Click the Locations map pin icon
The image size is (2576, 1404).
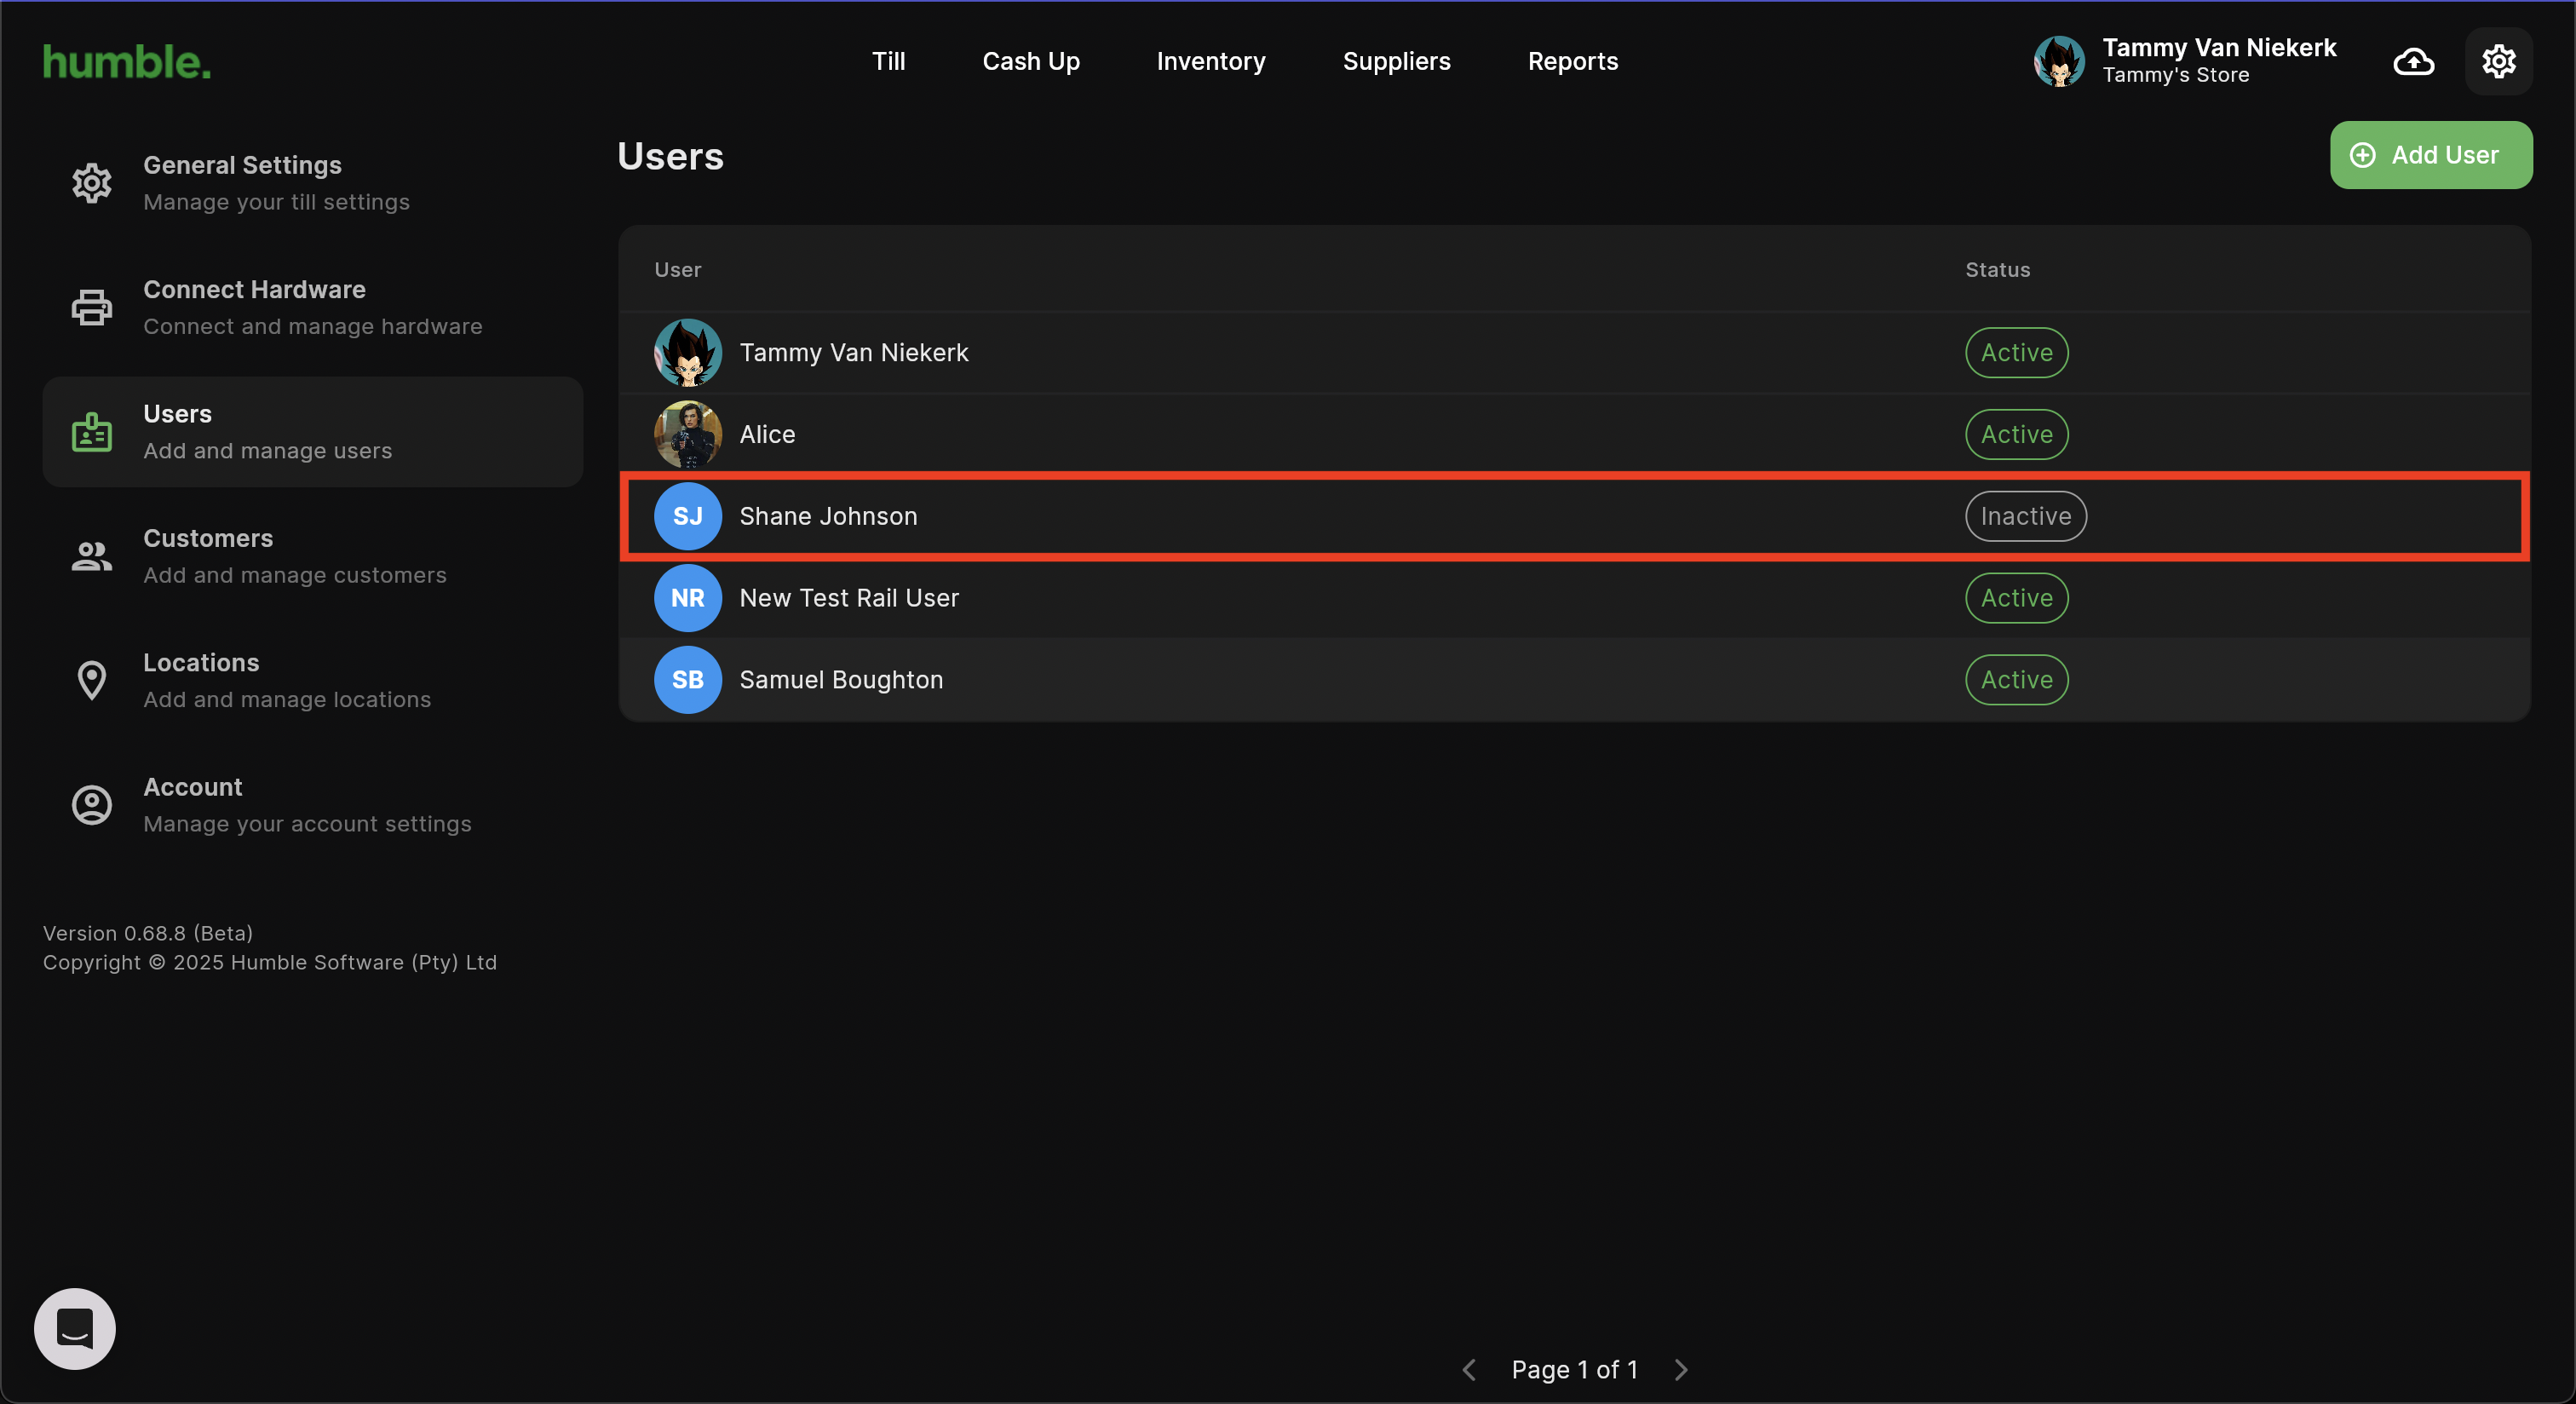[x=92, y=681]
